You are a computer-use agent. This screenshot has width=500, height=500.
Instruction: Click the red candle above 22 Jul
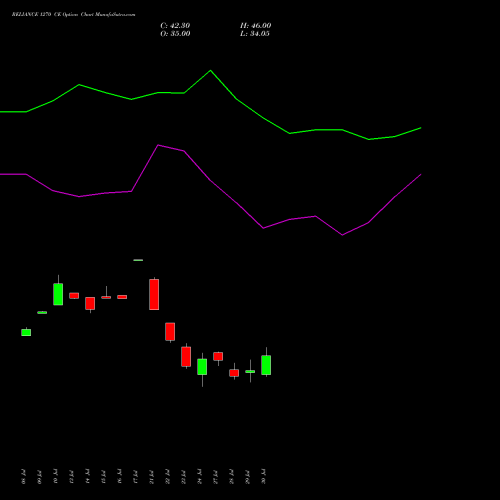(x=170, y=332)
